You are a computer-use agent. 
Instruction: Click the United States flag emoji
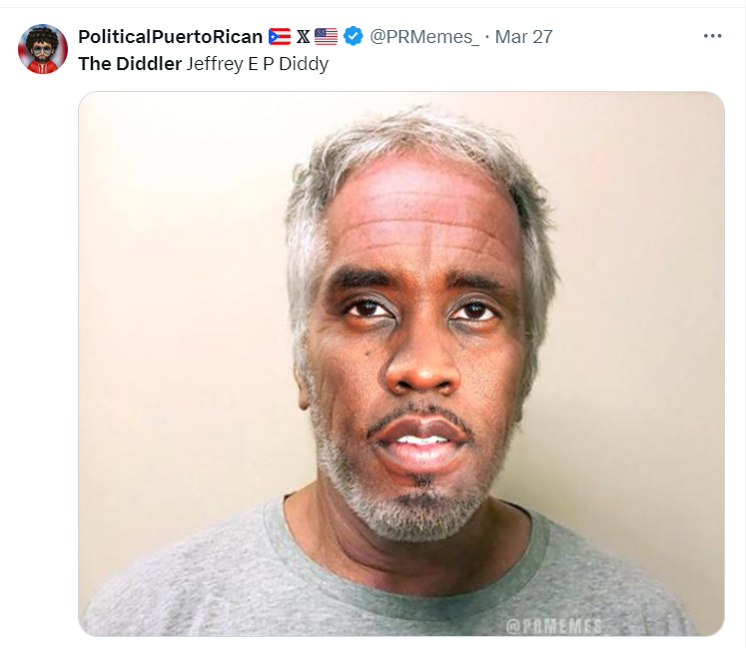coord(326,37)
